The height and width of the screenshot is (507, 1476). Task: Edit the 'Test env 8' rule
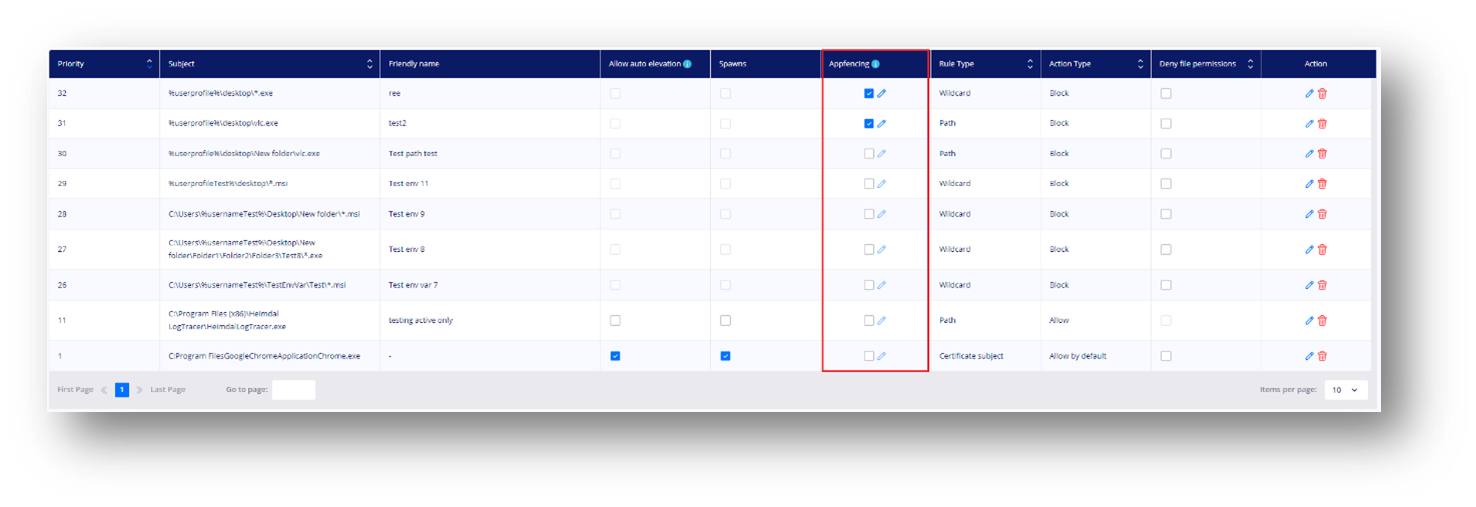click(1309, 250)
